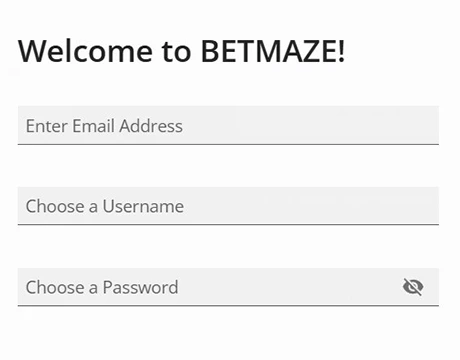Image resolution: width=460 pixels, height=360 pixels.
Task: Click the Welcome to BETMAZE! heading
Action: pos(182,51)
